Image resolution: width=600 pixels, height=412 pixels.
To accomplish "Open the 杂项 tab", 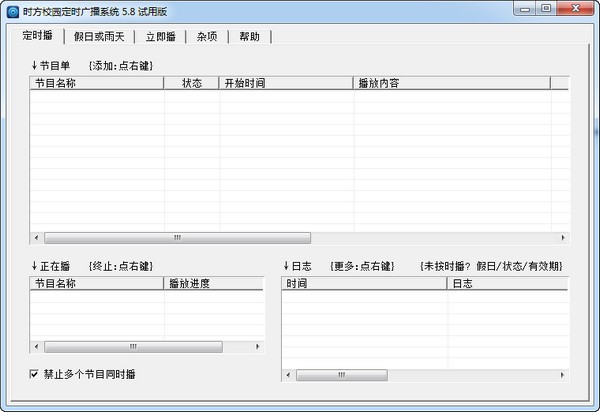I will 207,37.
